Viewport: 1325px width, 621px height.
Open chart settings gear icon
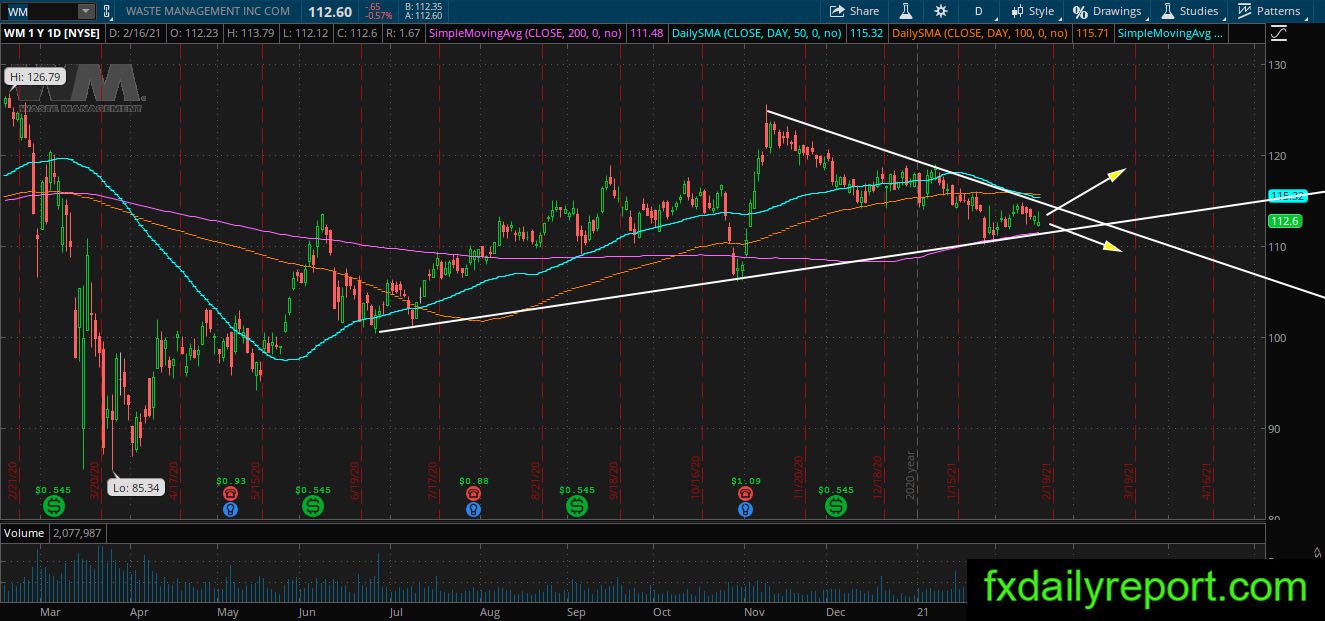[941, 11]
